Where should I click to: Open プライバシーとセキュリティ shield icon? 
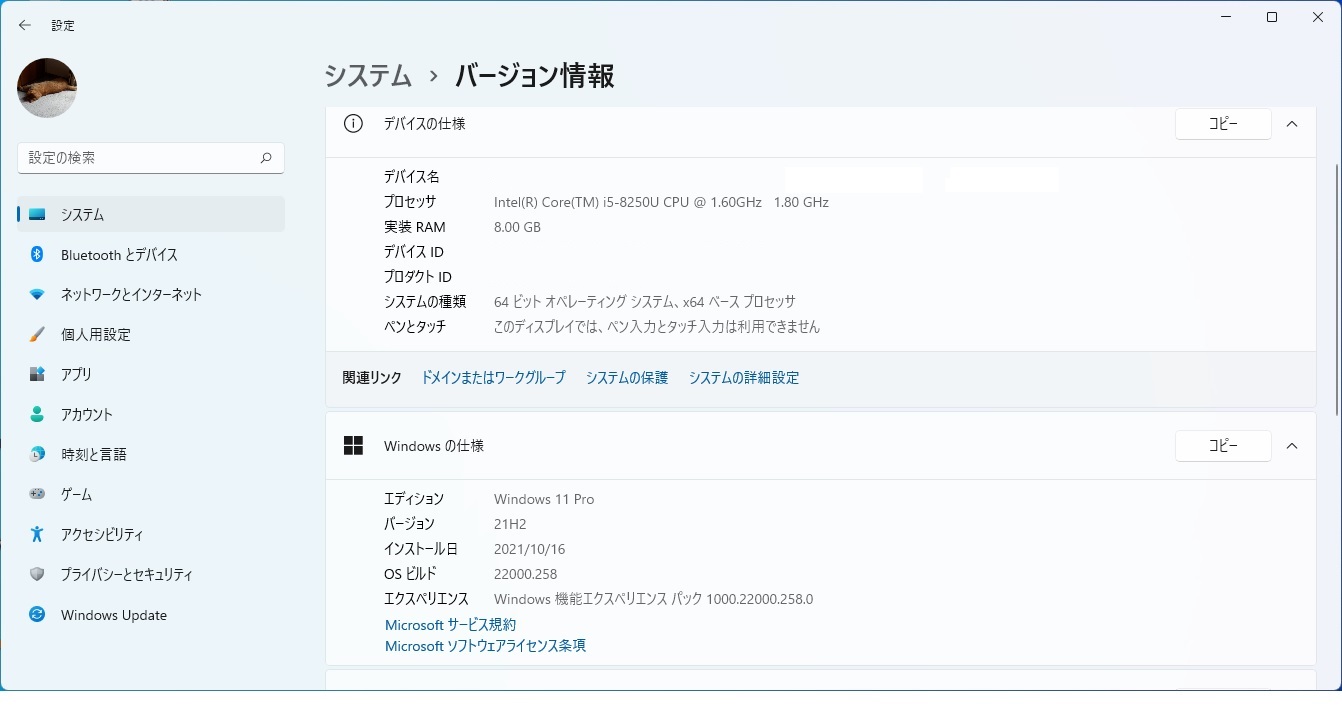point(37,575)
